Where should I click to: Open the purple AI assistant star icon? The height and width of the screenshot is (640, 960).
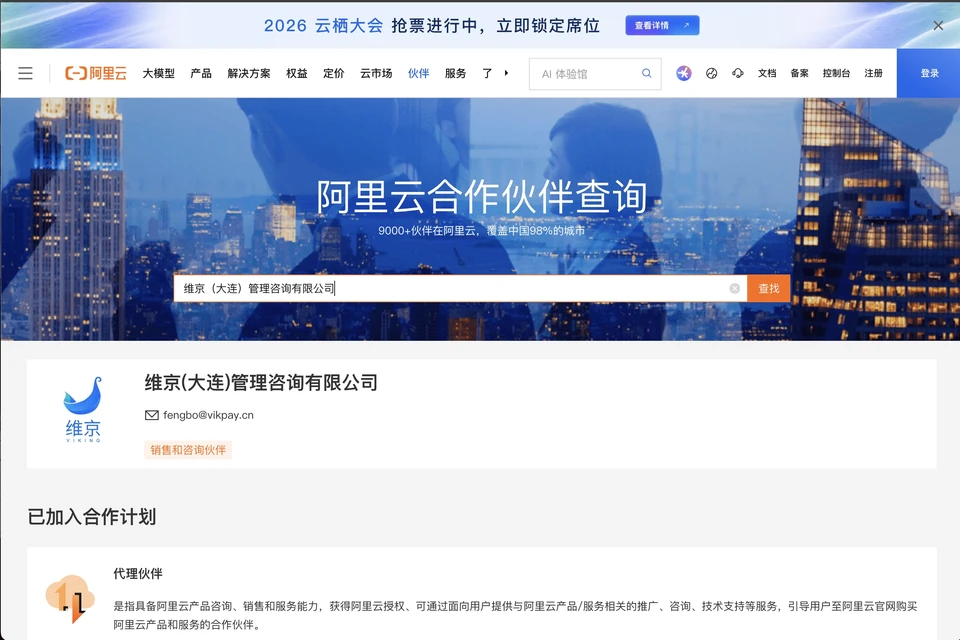click(684, 73)
